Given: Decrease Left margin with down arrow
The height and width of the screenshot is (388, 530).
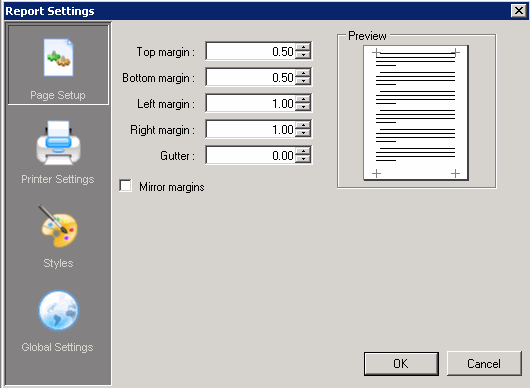Looking at the screenshot, I should tap(303, 107).
